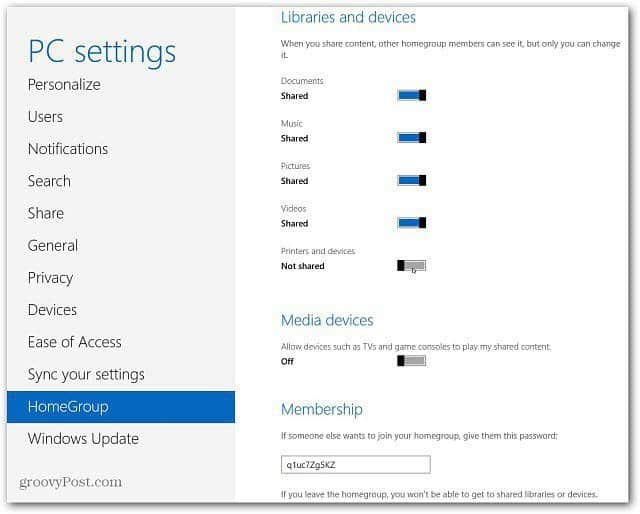
Task: Click the Membership heading
Action: (322, 409)
